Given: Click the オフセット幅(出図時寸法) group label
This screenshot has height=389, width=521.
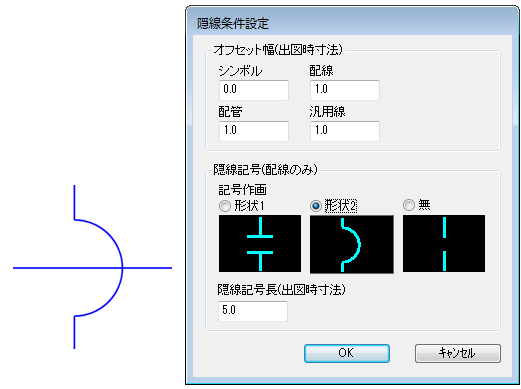Looking at the screenshot, I should [278, 50].
